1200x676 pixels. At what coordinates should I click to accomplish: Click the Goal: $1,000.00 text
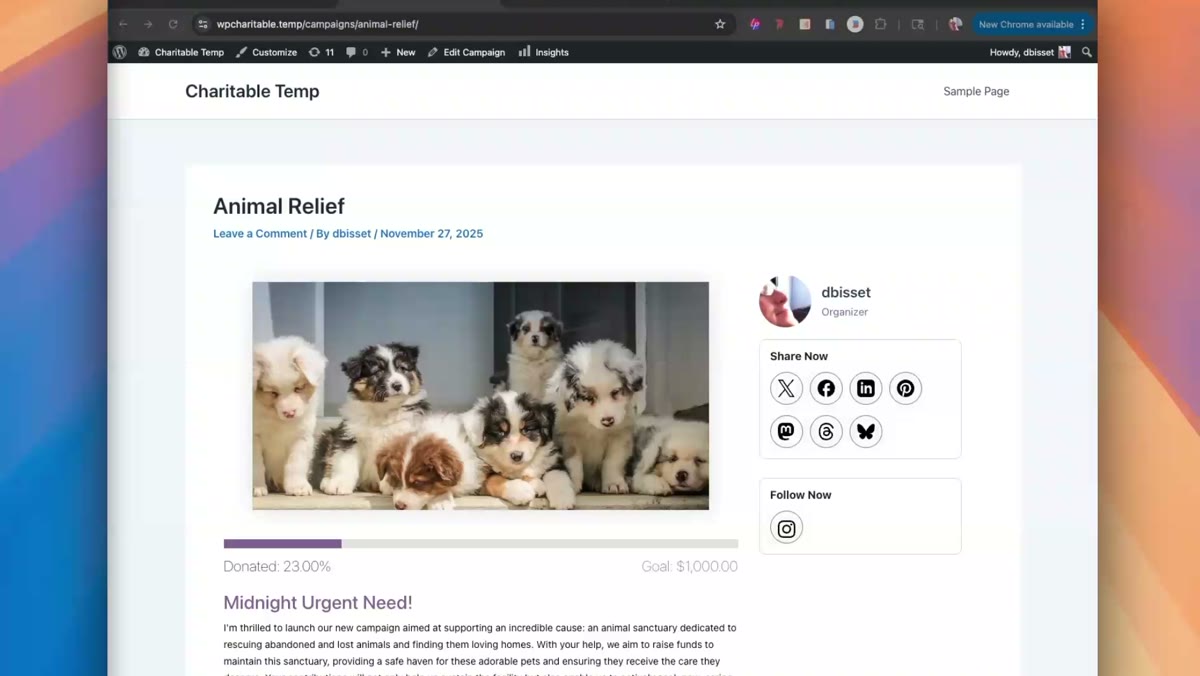click(690, 566)
